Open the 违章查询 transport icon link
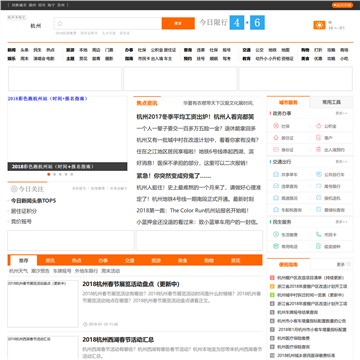The image size is (360, 360). 276,186
